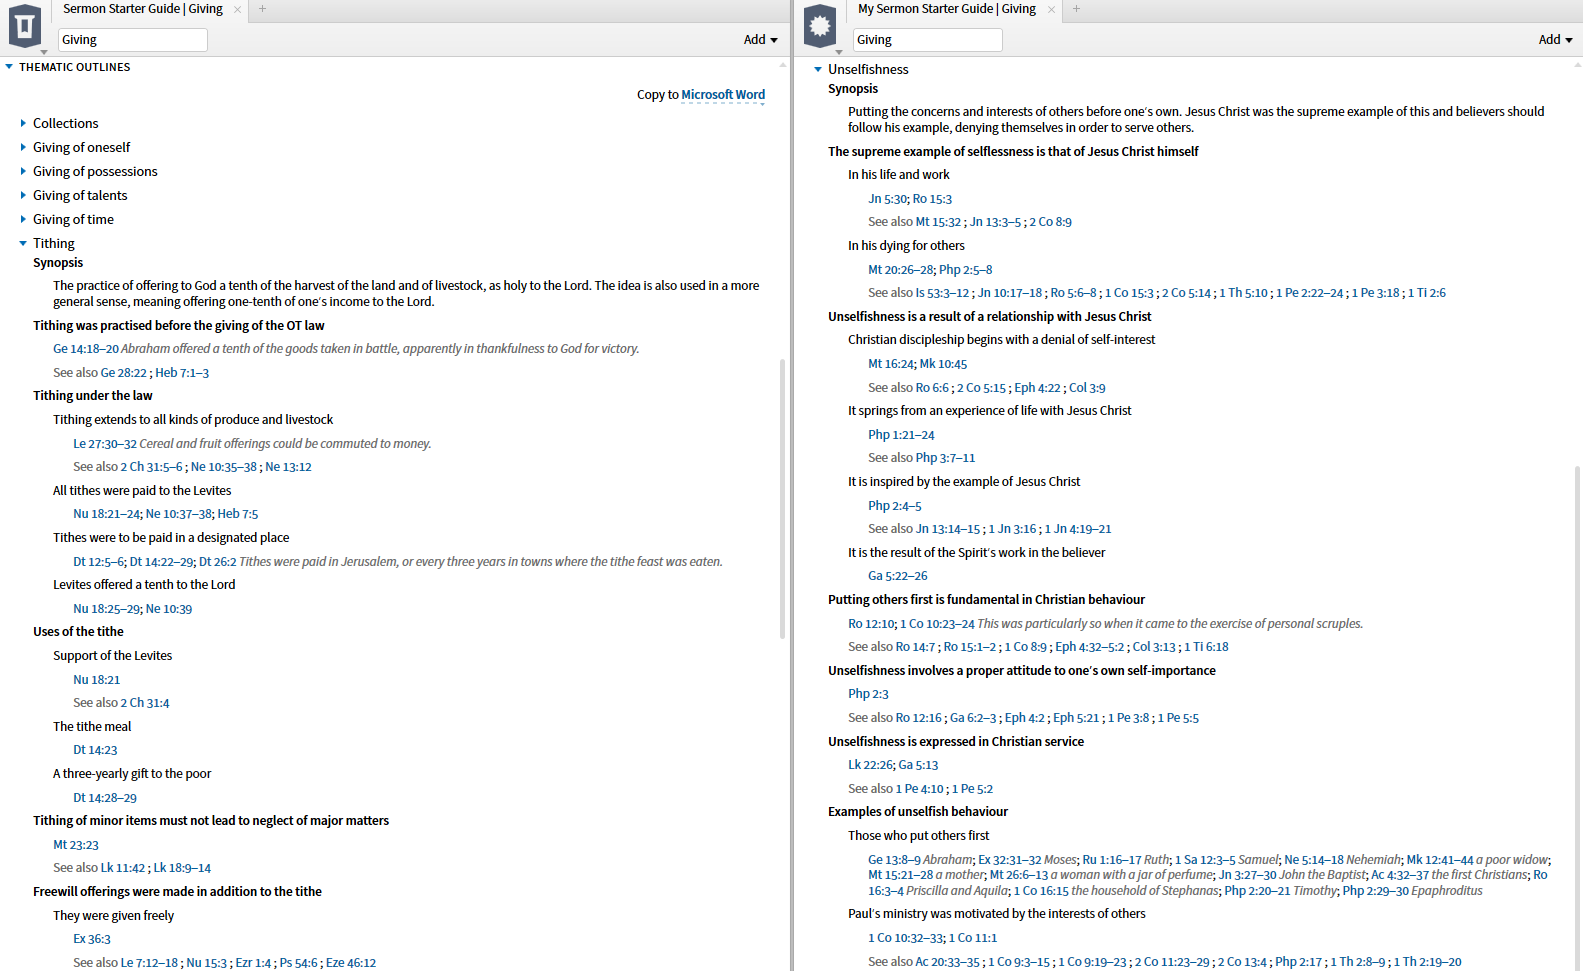Click the left panel Giving search field
Viewport: 1583px width, 971px height.
click(x=133, y=40)
